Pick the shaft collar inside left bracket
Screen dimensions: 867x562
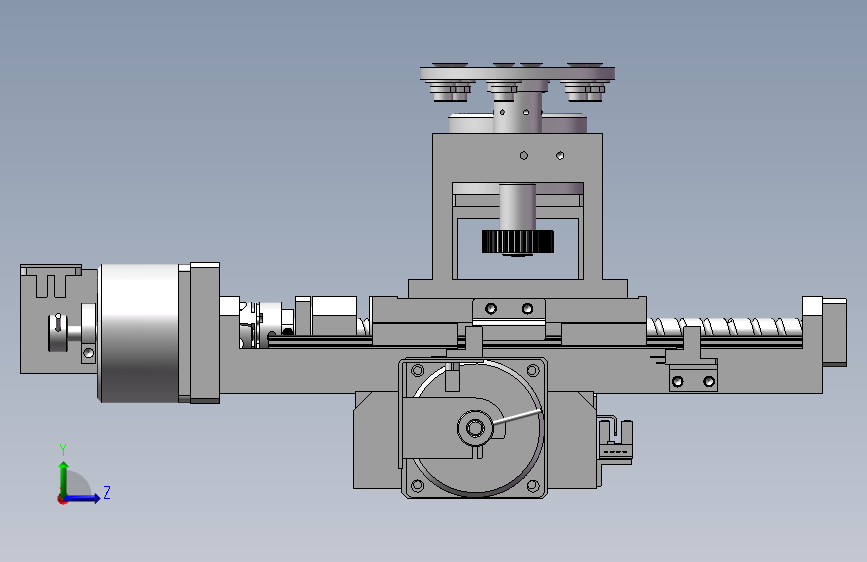click(56, 332)
